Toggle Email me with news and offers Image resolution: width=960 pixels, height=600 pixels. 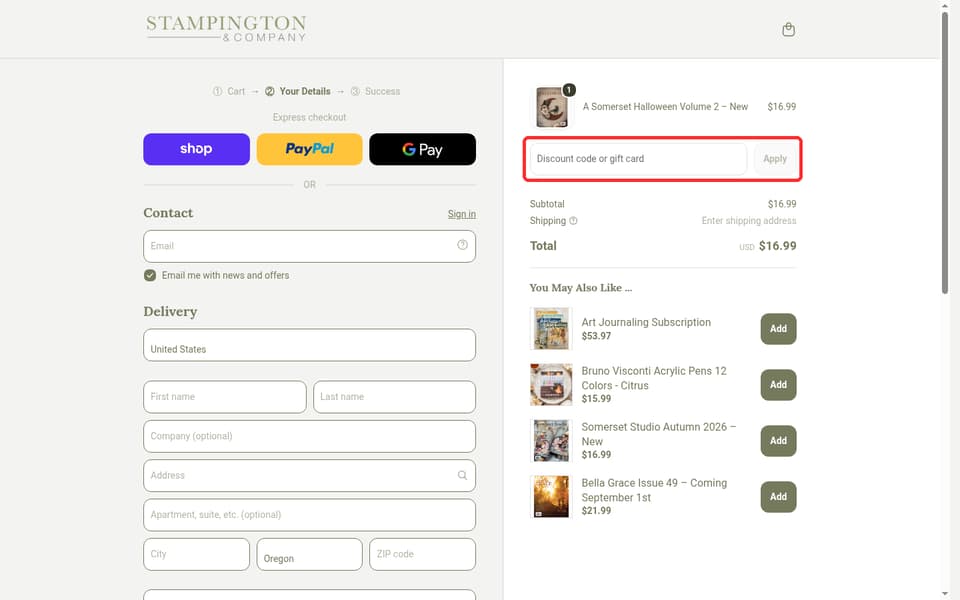150,276
